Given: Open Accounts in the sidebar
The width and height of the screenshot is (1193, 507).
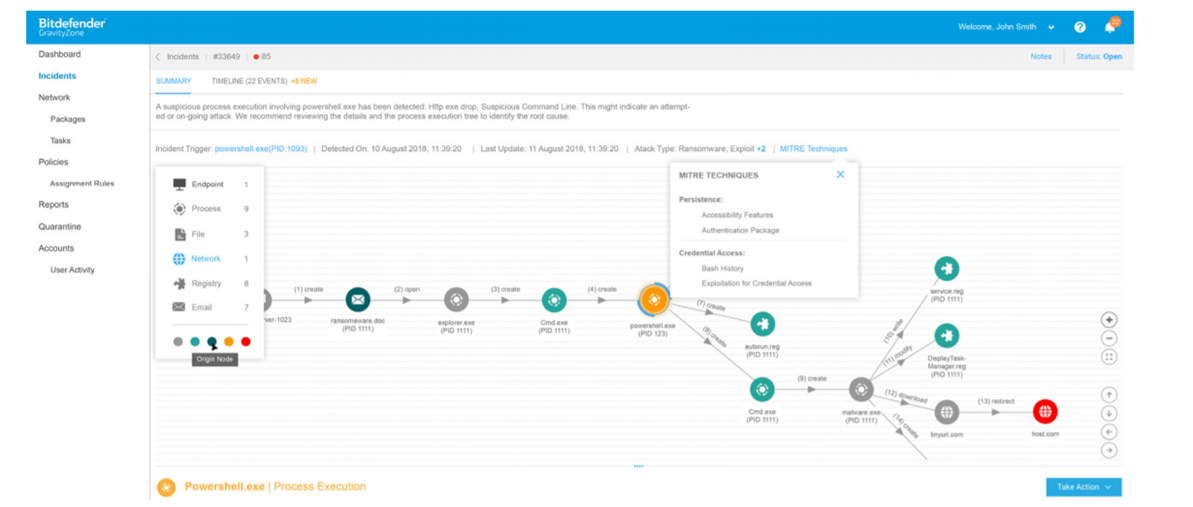Looking at the screenshot, I should [x=56, y=248].
